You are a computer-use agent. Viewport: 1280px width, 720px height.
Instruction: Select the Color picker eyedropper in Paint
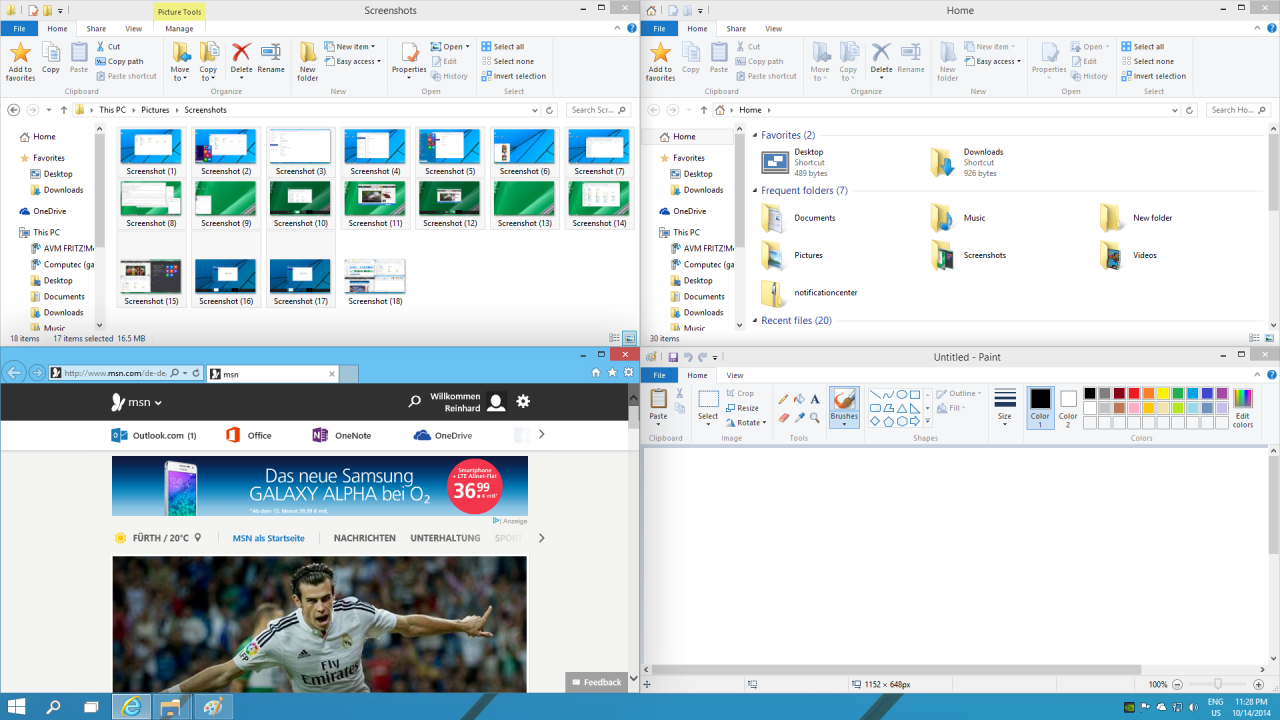[799, 417]
